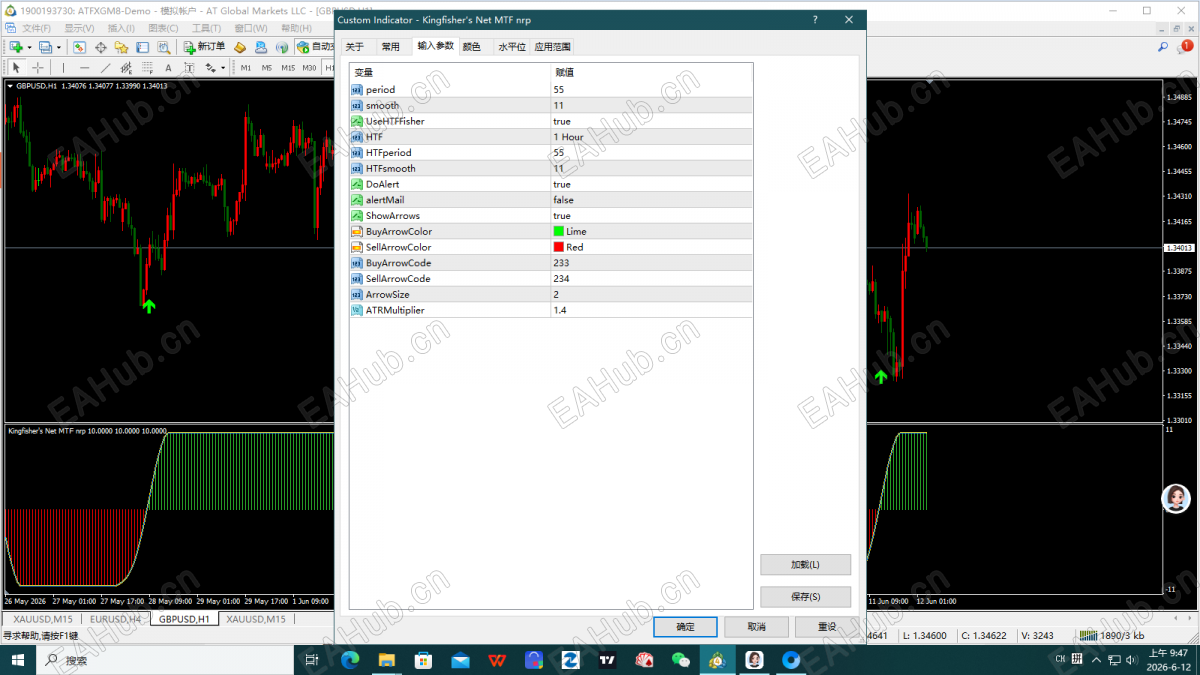Screen dimensions: 1200x675
Task: Select the Fibonacci retracement tool
Action: [147, 68]
